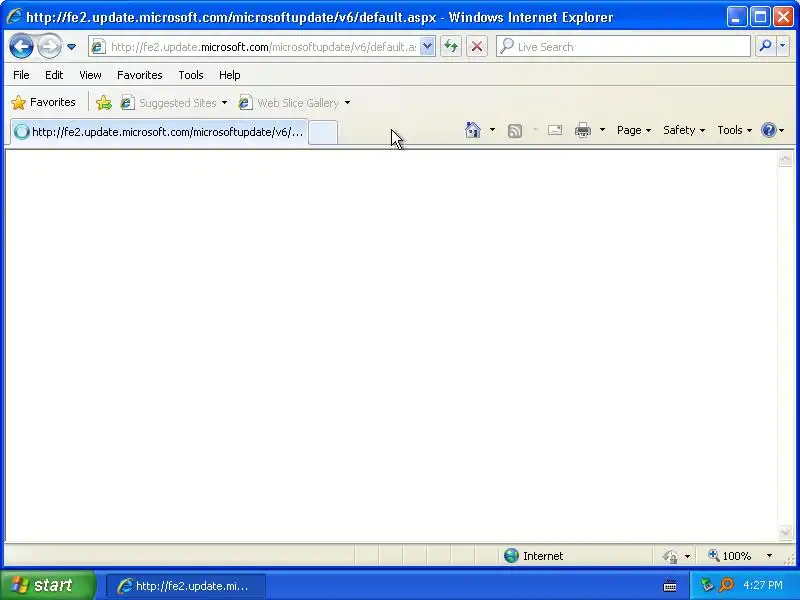Click the Refresh page icon
Image resolution: width=800 pixels, height=600 pixels.
(x=451, y=47)
